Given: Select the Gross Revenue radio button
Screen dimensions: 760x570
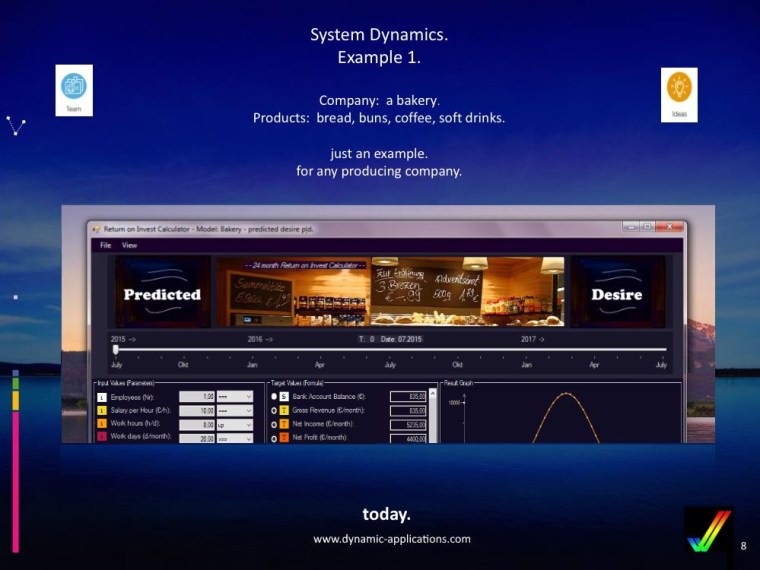Looking at the screenshot, I should tap(273, 411).
